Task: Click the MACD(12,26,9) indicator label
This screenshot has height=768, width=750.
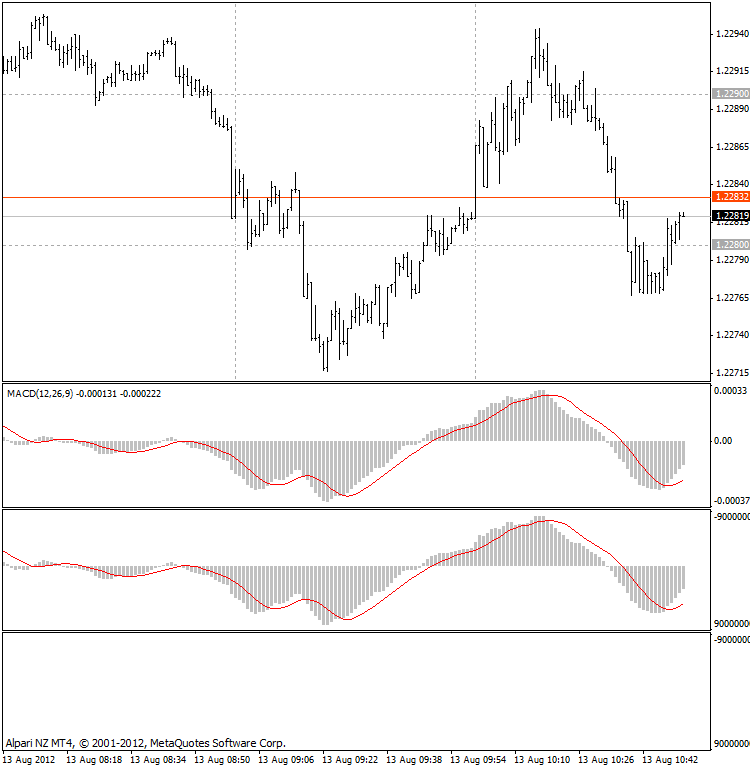Action: [x=84, y=394]
